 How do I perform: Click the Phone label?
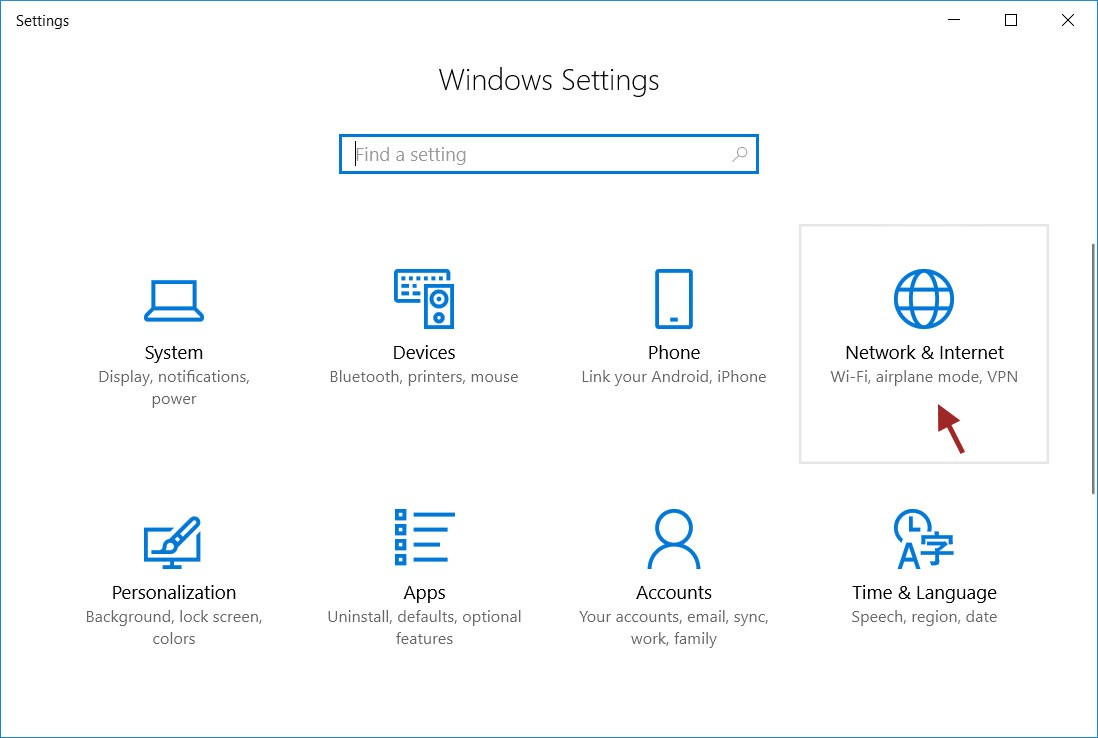click(674, 352)
